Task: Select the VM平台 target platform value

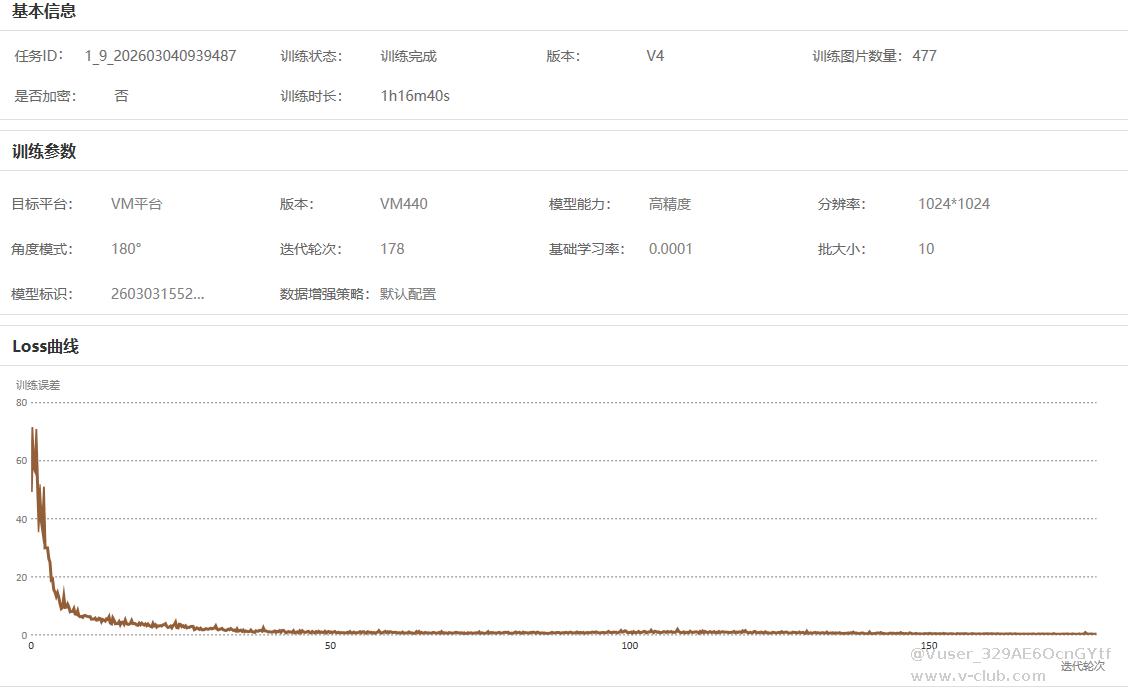Action: pyautogui.click(x=136, y=204)
